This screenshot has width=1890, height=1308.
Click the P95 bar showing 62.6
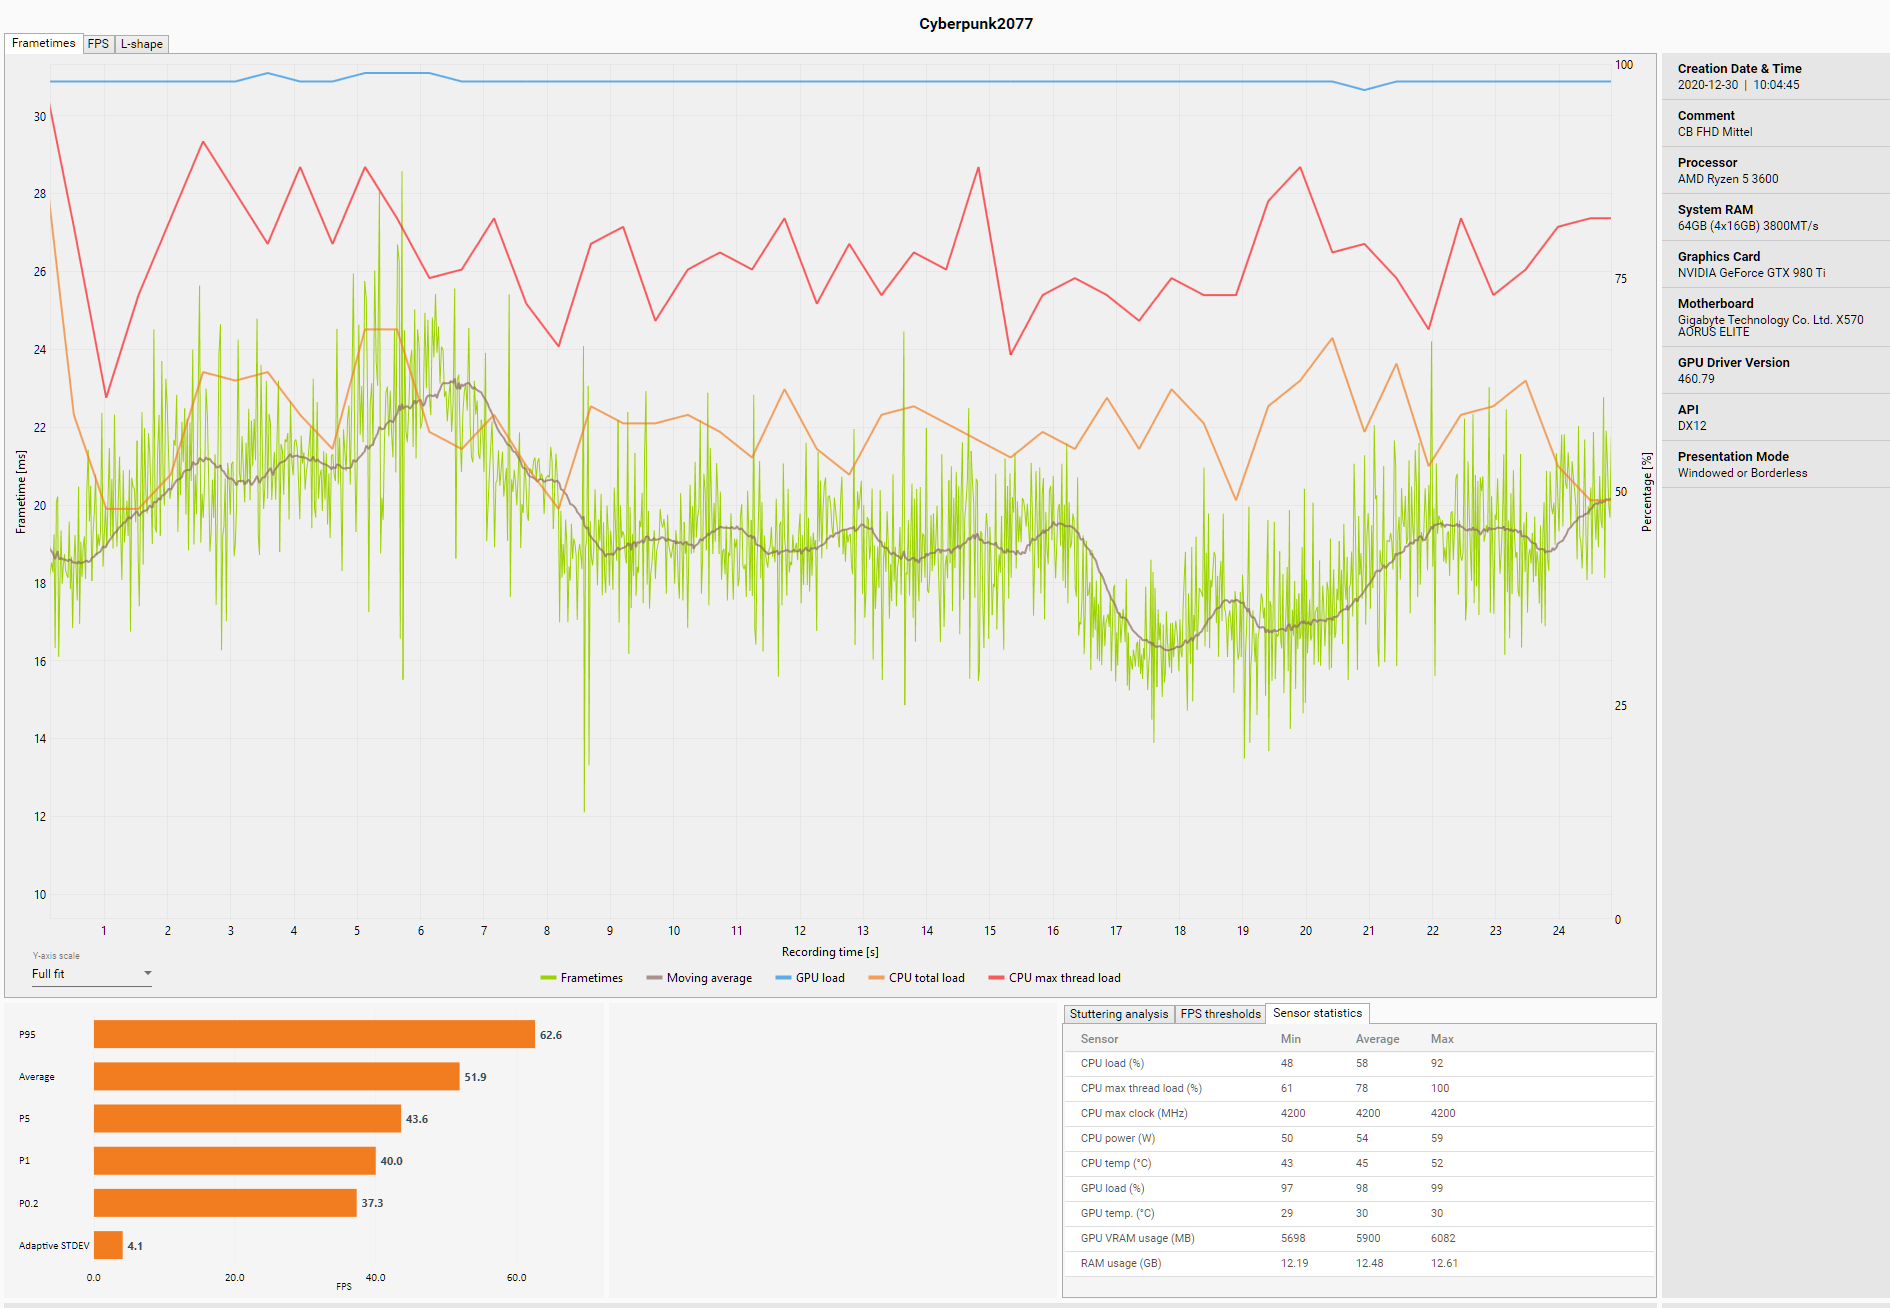314,1034
